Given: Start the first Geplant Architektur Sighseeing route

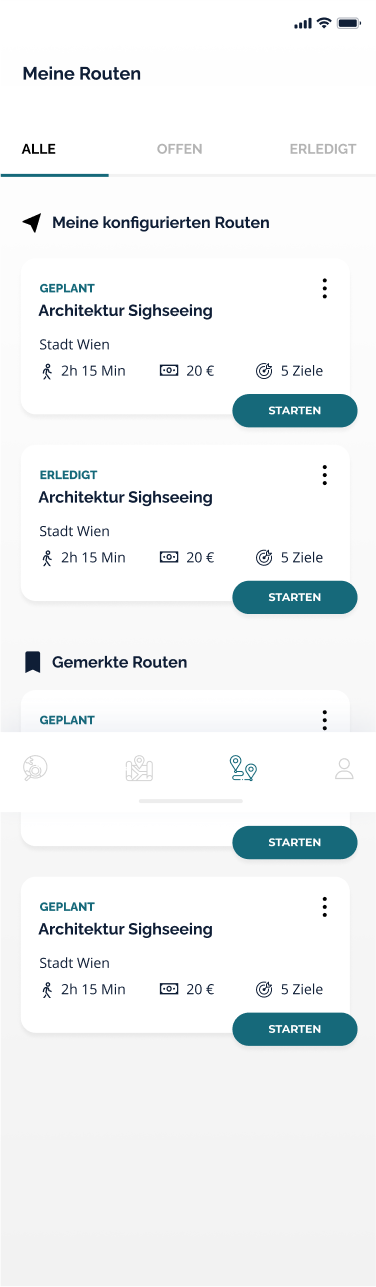Looking at the screenshot, I should (x=295, y=411).
